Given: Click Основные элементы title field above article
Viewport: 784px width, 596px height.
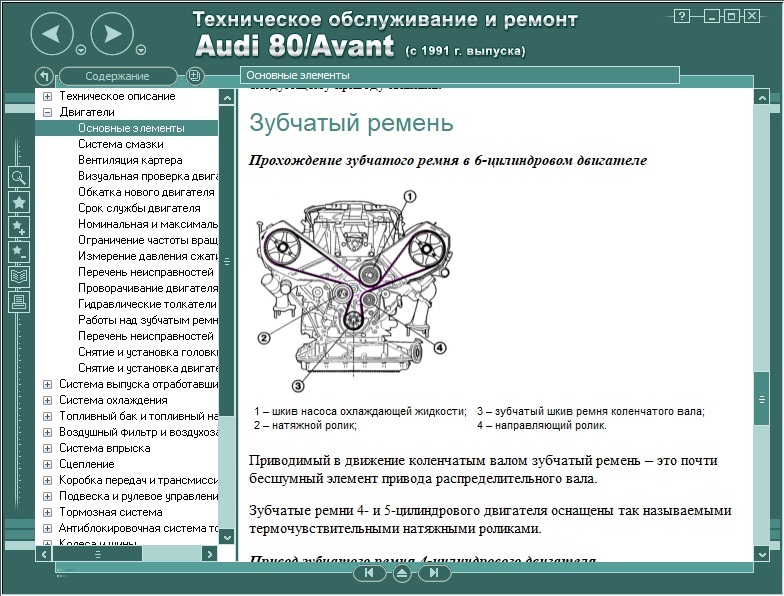Looking at the screenshot, I should click(460, 76).
